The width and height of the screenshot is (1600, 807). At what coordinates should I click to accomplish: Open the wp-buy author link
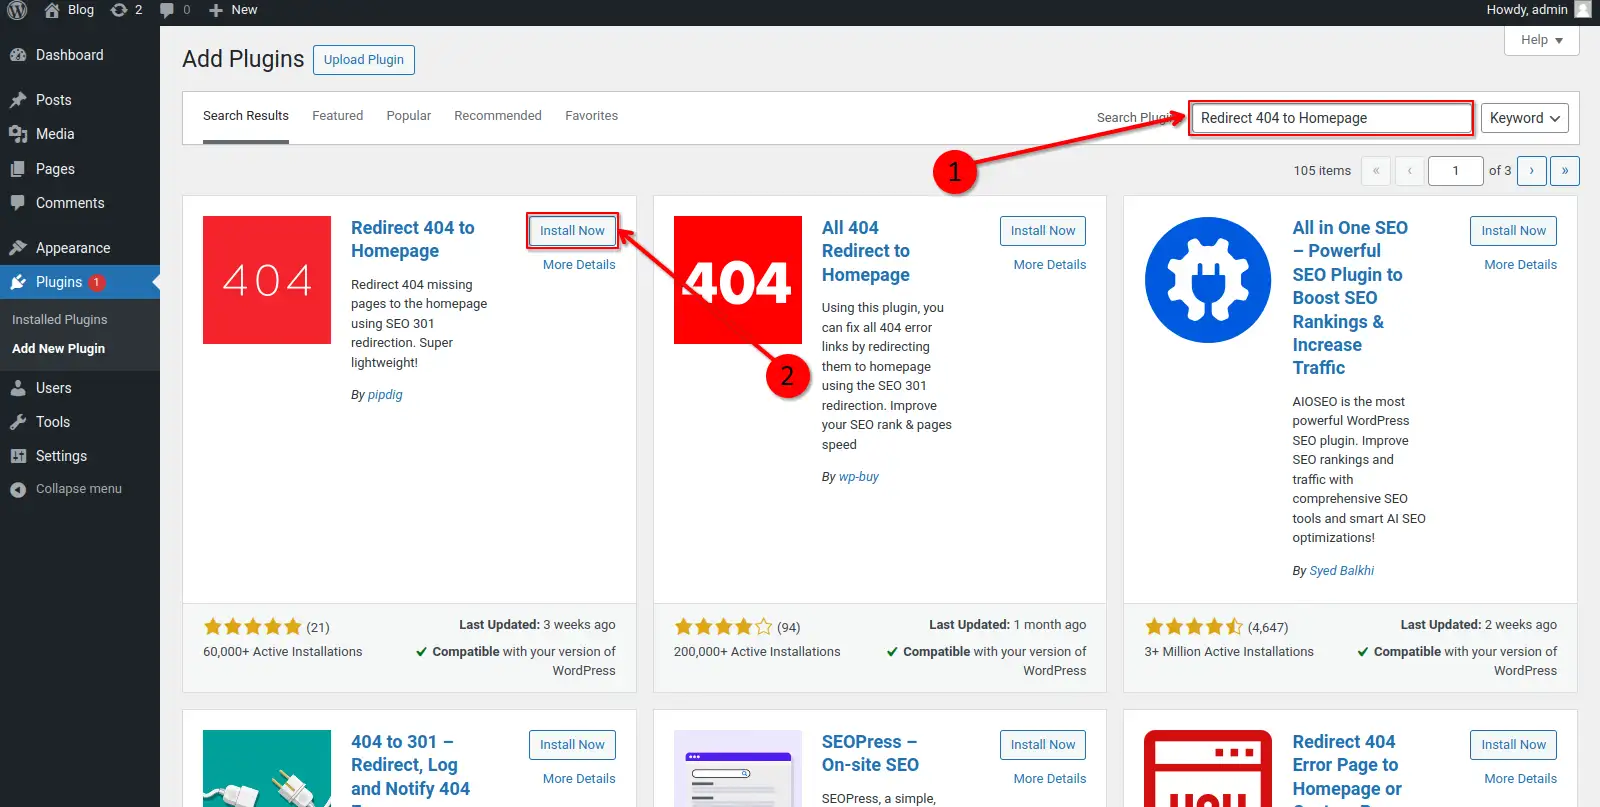859,477
